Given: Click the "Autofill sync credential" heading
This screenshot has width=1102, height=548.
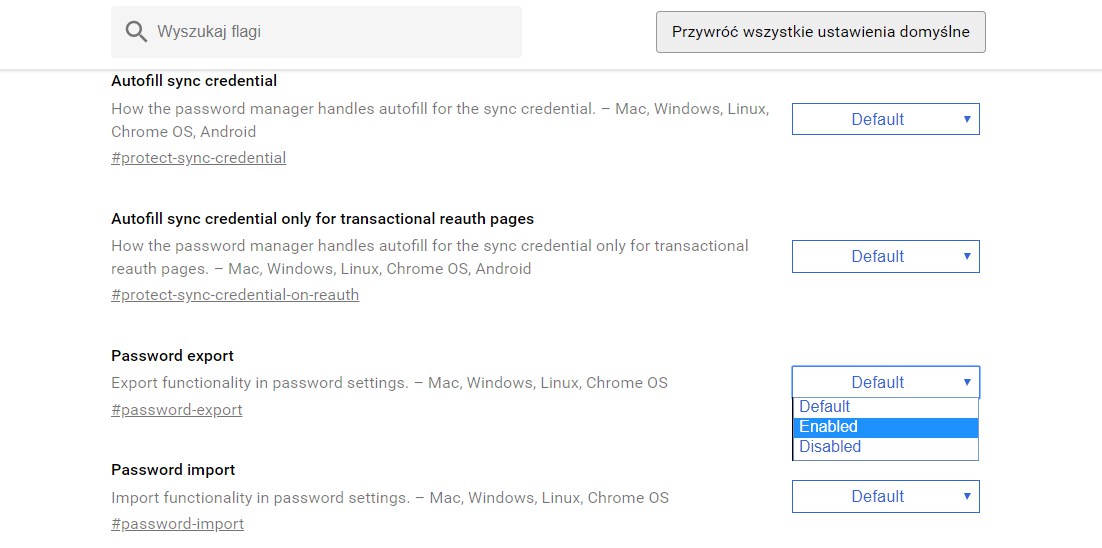Looking at the screenshot, I should click(194, 81).
